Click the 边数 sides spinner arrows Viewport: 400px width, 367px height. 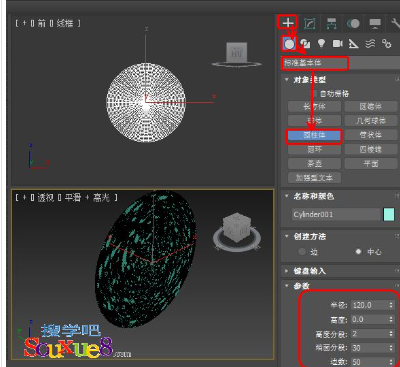(x=391, y=362)
